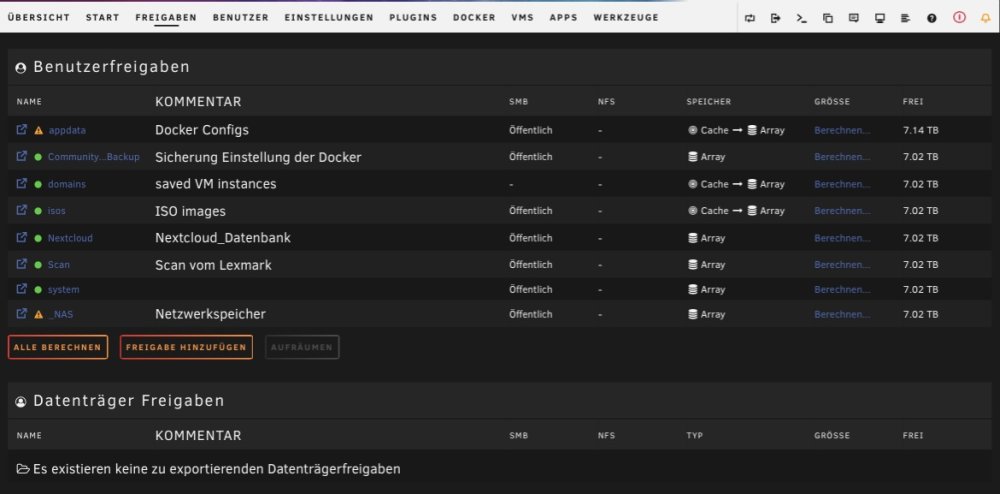Open the Community Backup share settings
Viewport: 1000px width, 494px height.
pyautogui.click(x=94, y=157)
